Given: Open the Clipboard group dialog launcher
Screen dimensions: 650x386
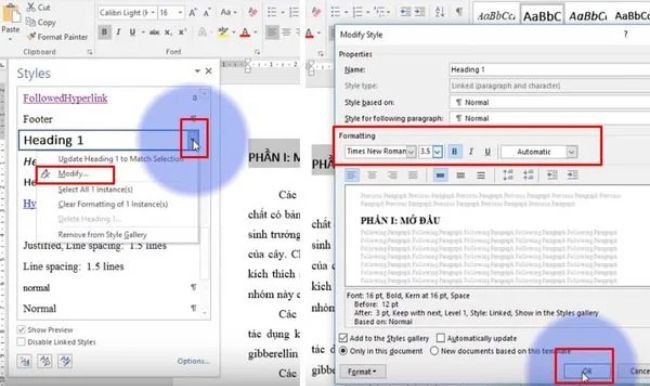Looking at the screenshot, I should 90,52.
